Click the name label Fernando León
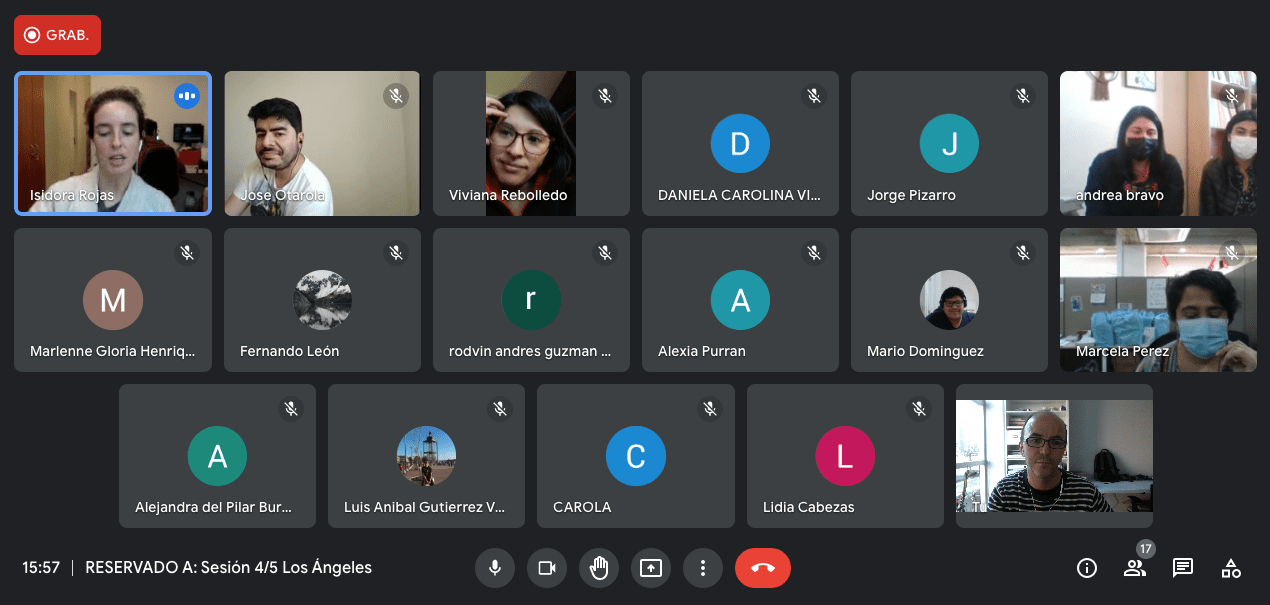1270x605 pixels. coord(290,352)
